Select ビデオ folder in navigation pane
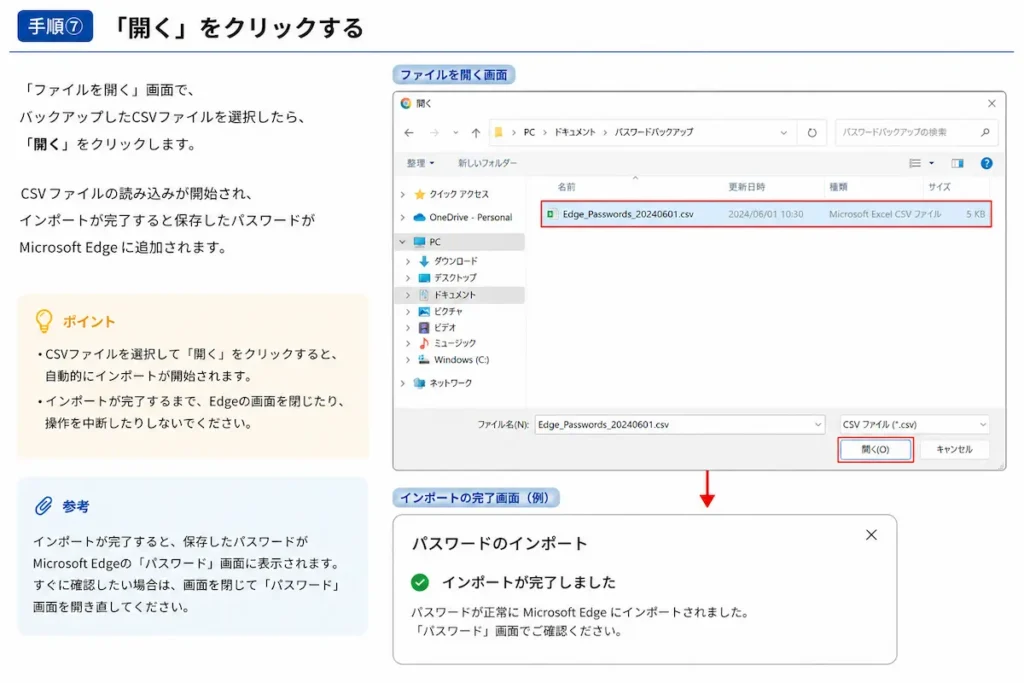Image resolution: width=1024 pixels, height=683 pixels. (x=445, y=328)
